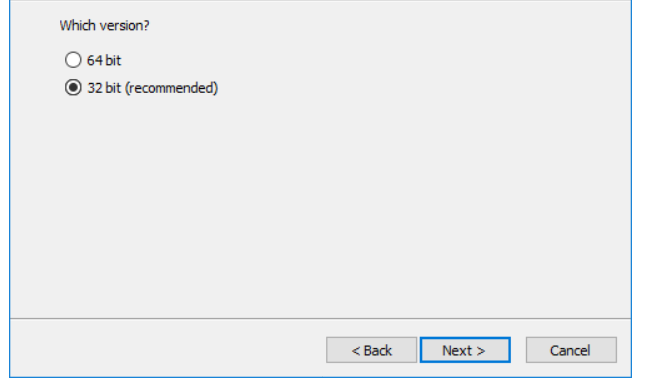Go to the next installer step
645x382 pixels.
tap(465, 350)
